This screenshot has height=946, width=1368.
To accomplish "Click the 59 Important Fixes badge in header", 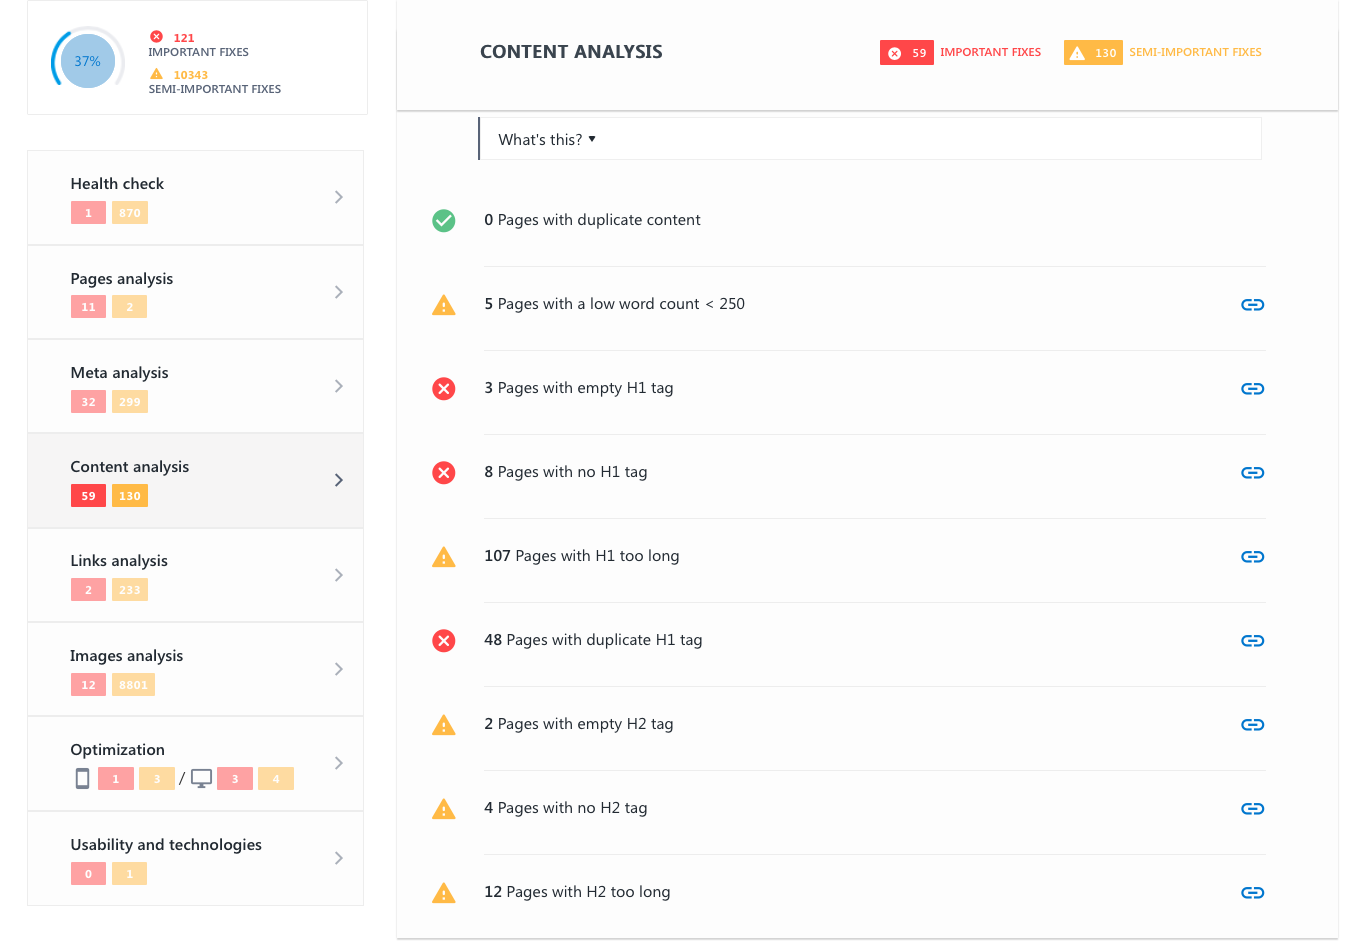I will tap(906, 53).
